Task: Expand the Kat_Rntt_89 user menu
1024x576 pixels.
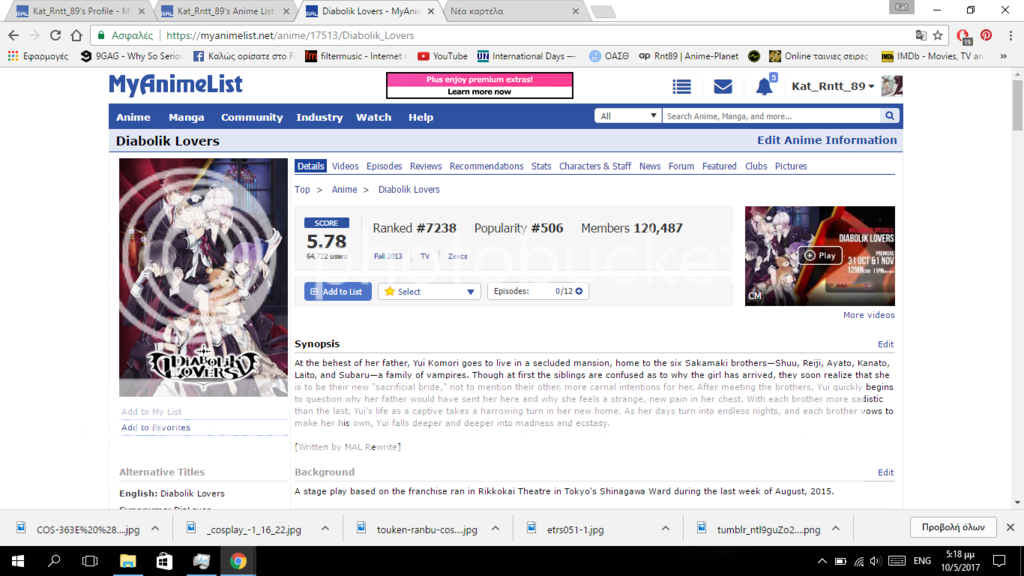Action: coord(833,86)
